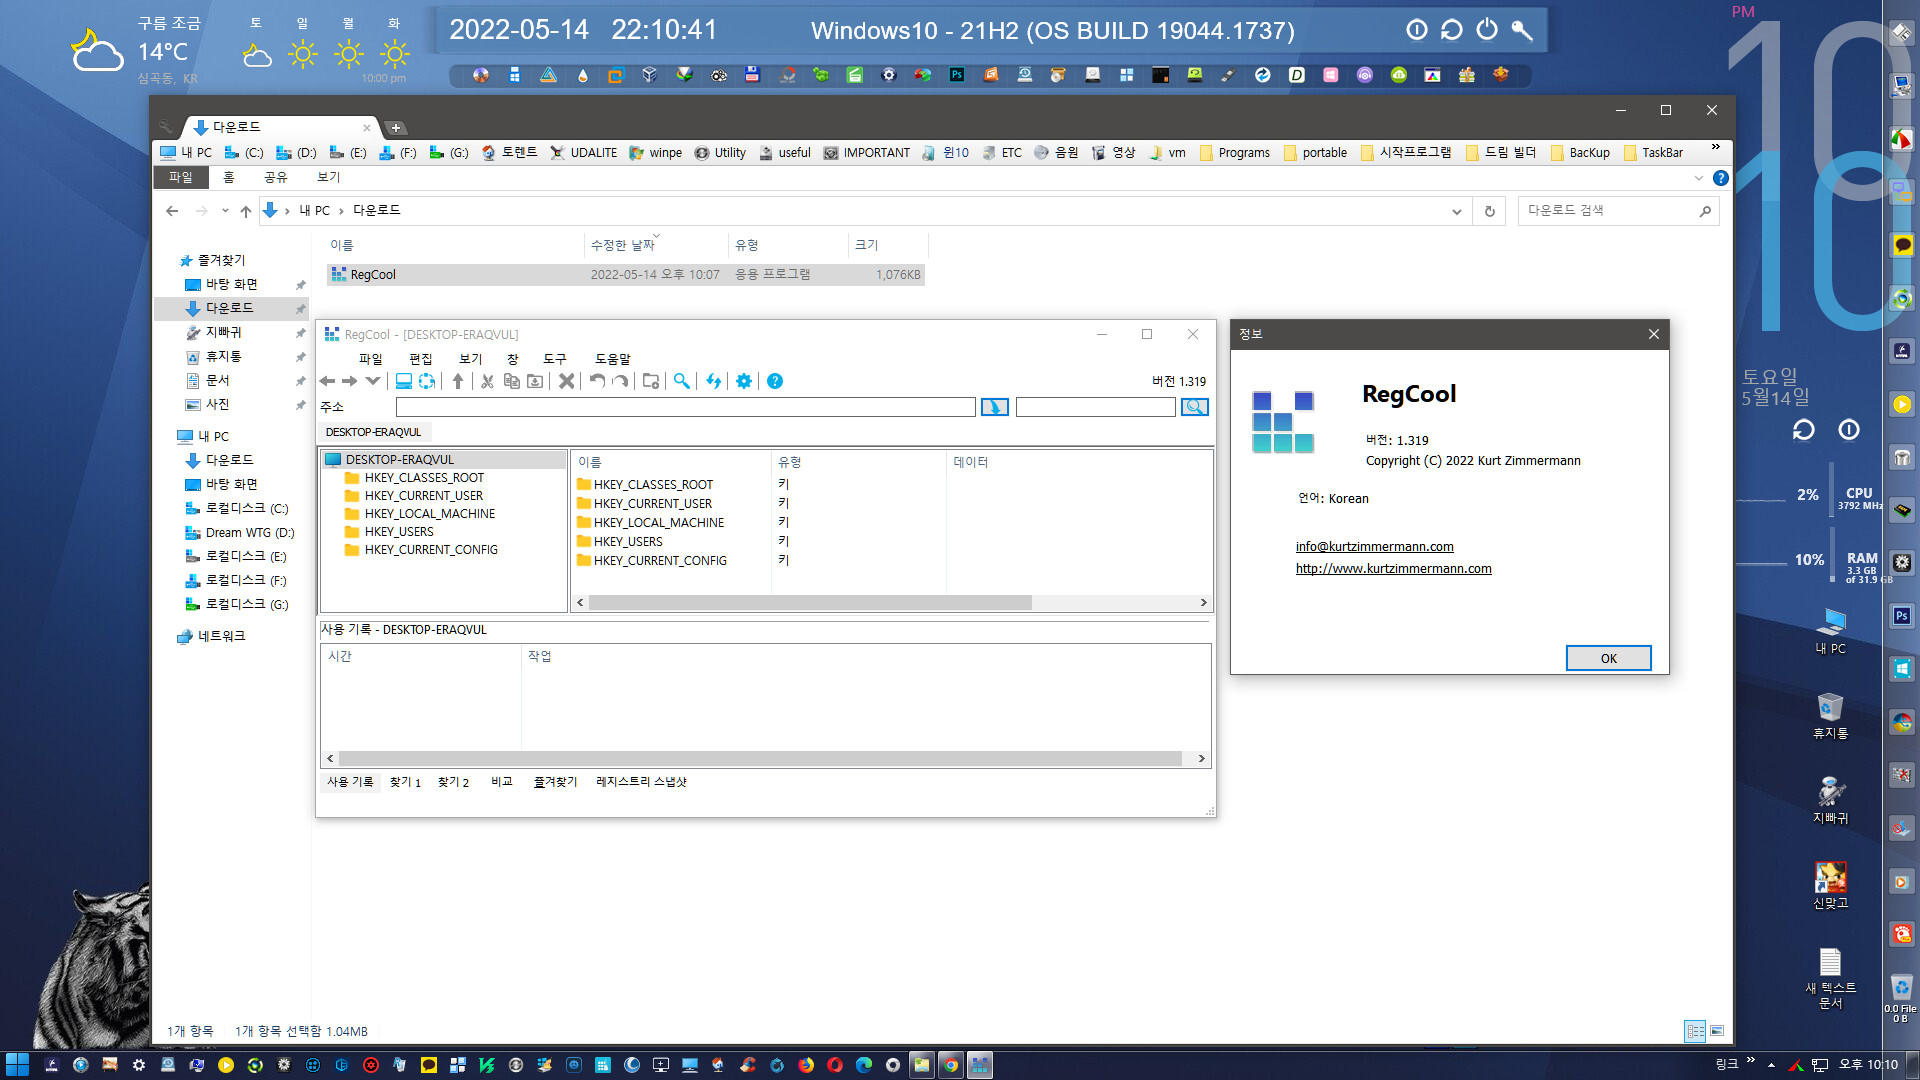This screenshot has height=1080, width=1920.
Task: Click the local computer icon in RegCool toolbar
Action: click(404, 381)
